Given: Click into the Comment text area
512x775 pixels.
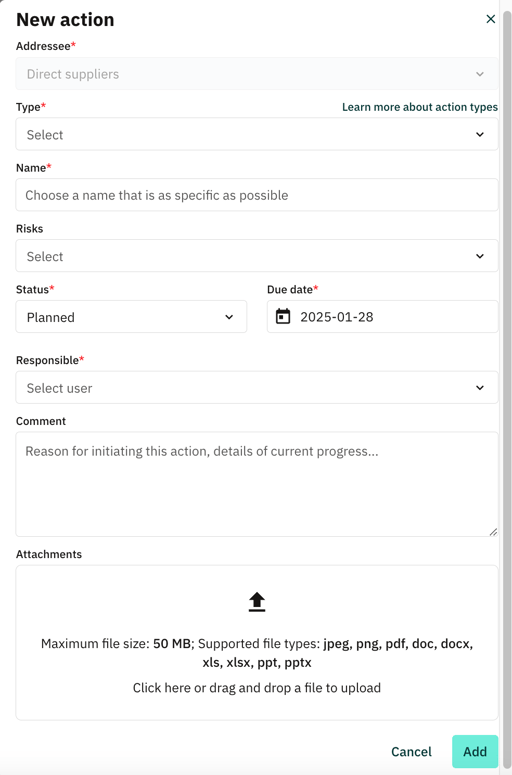Looking at the screenshot, I should pyautogui.click(x=257, y=484).
